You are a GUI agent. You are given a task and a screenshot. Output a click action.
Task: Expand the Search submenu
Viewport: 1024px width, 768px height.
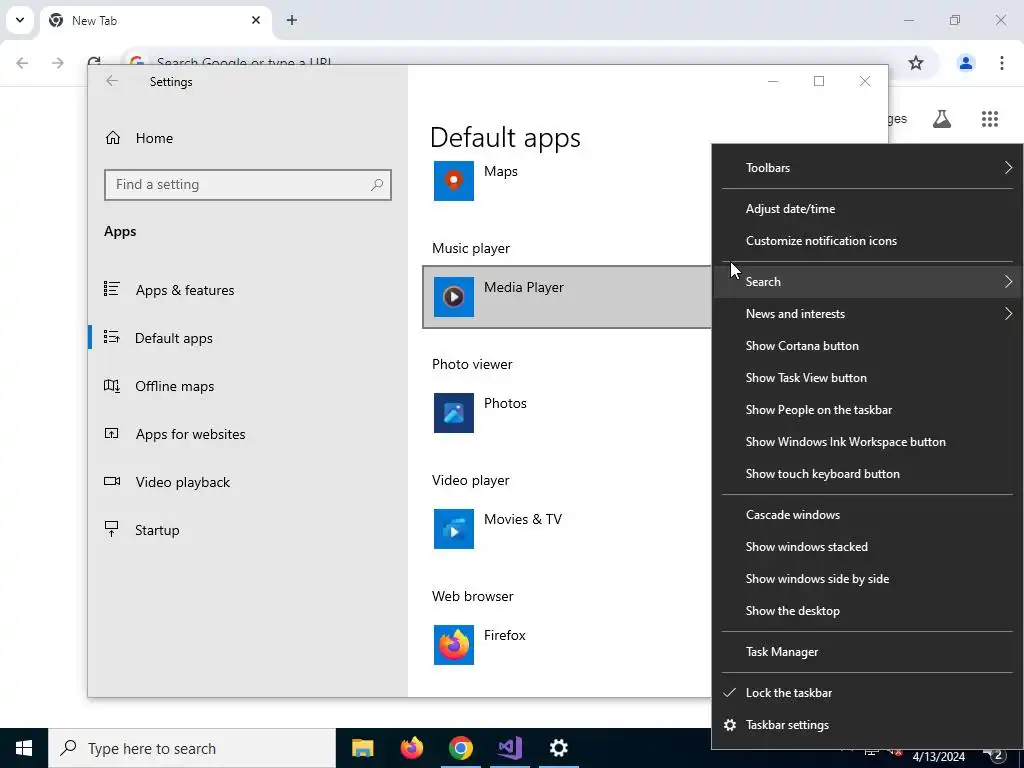867,281
